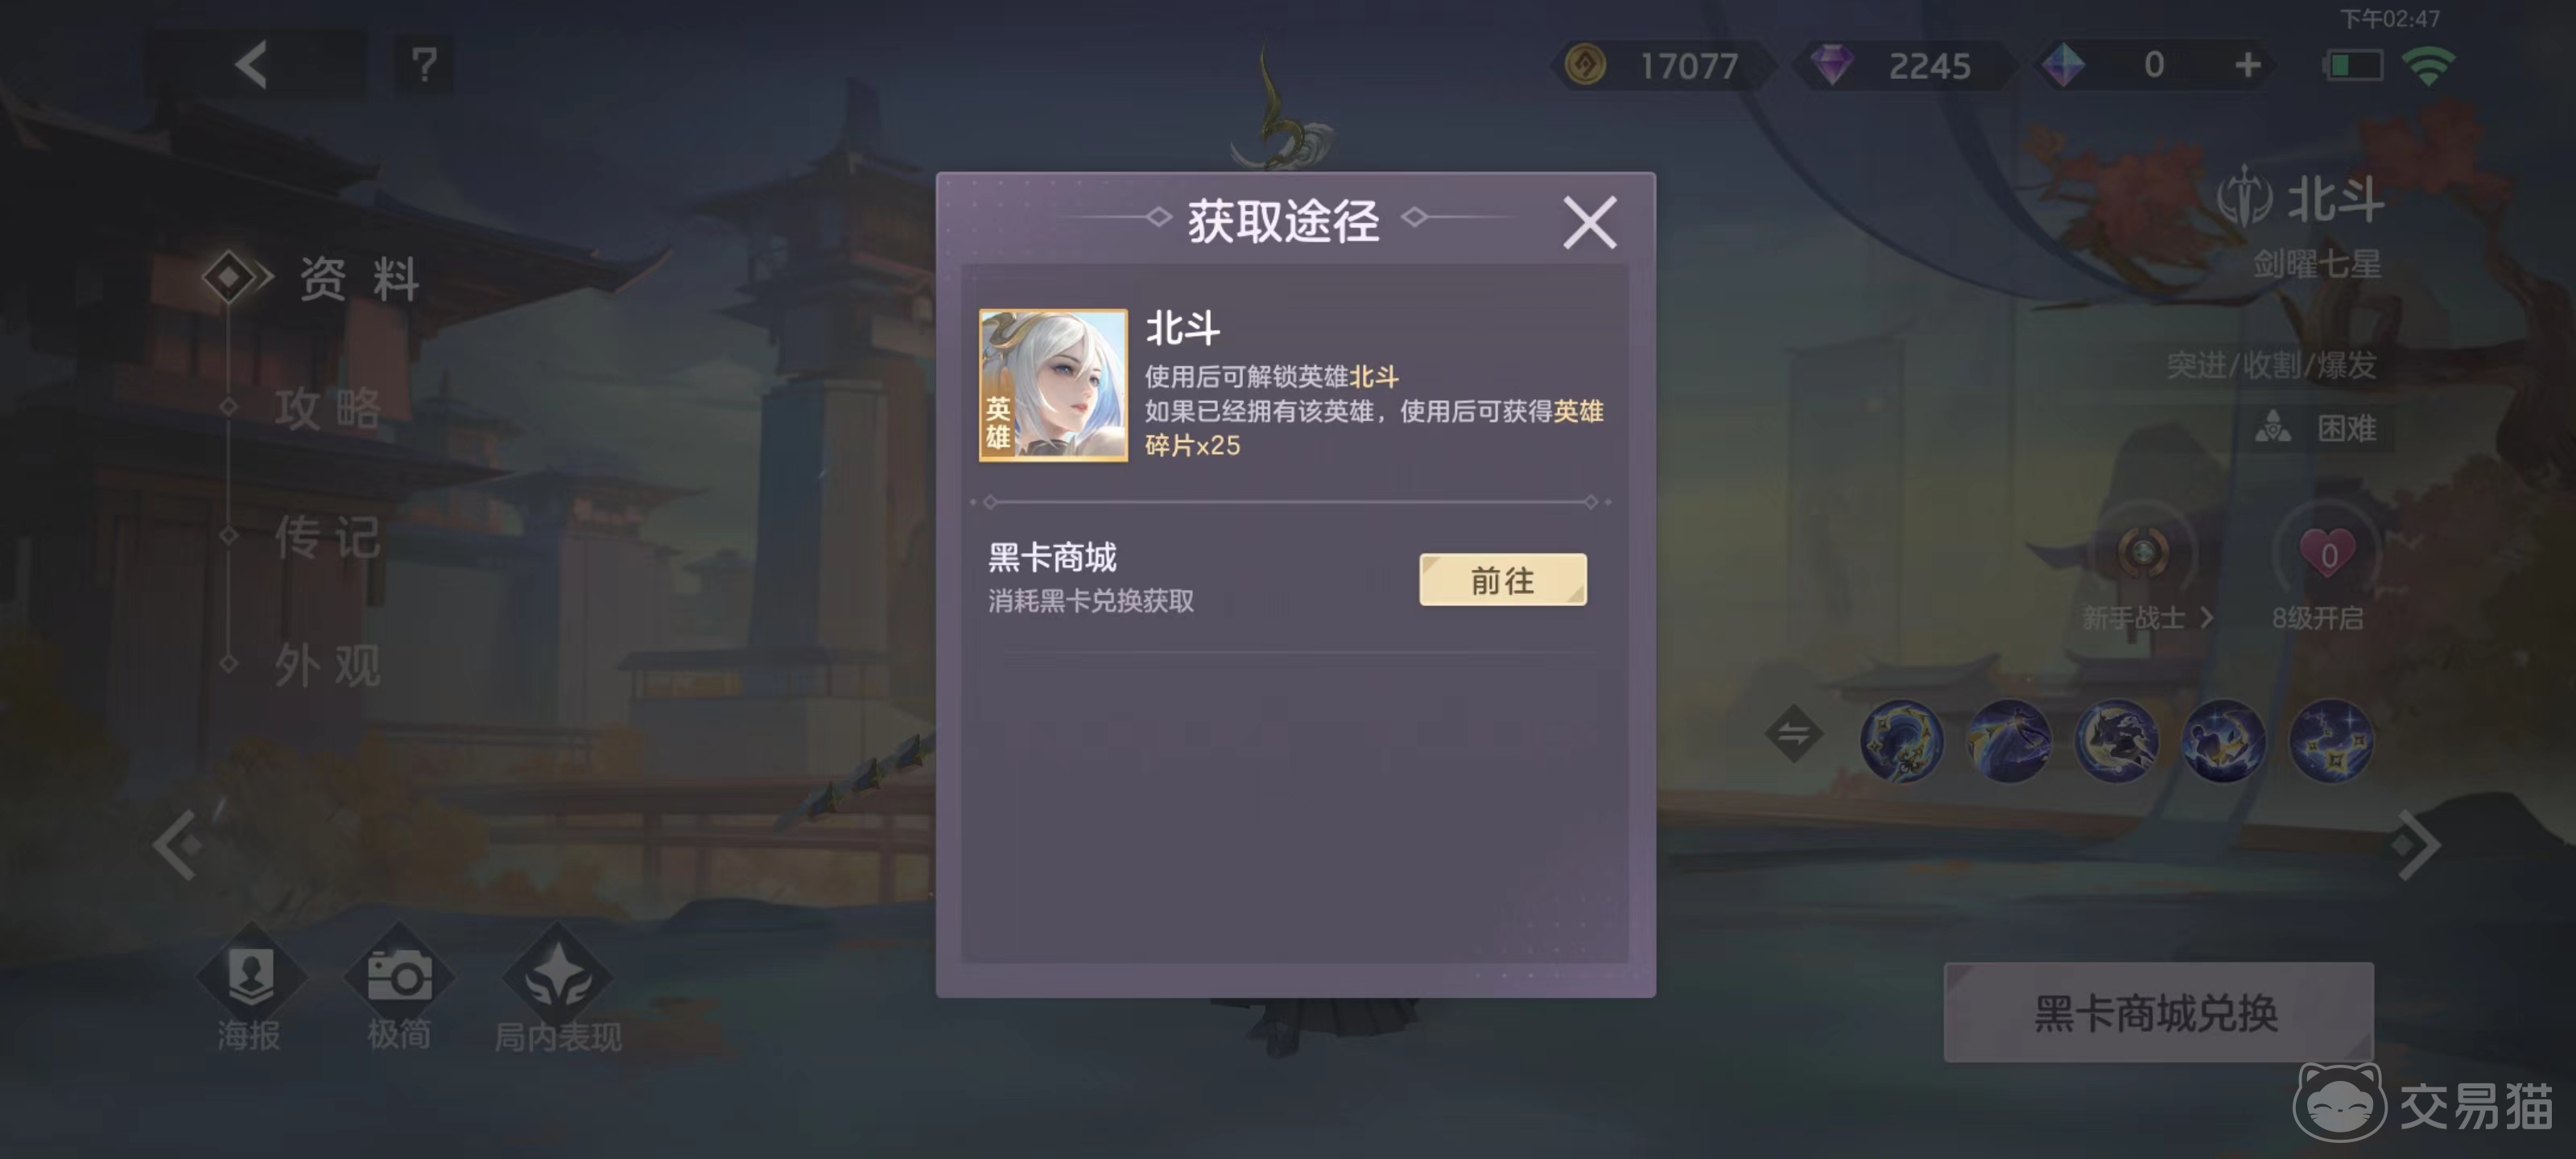This screenshot has height=1159, width=2576.
Task: Go to the next hero arrow
Action: tap(2417, 846)
